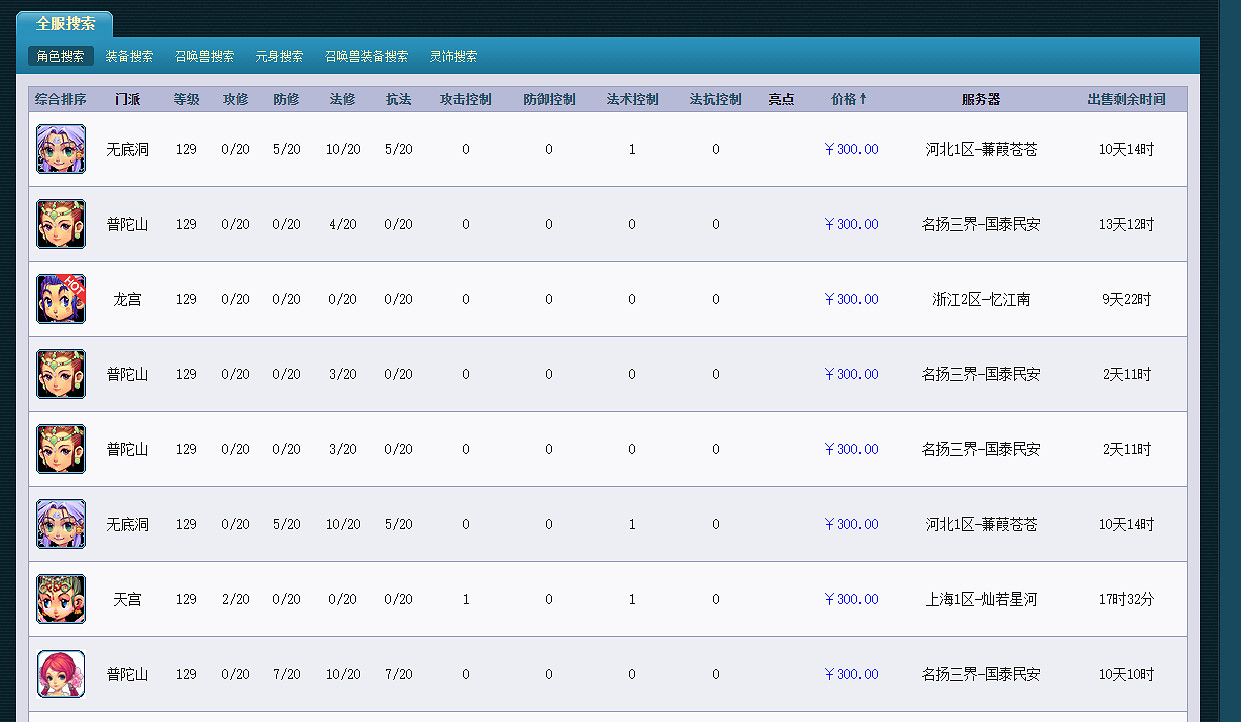
Task: Click the 无底洞 character avatar in first row
Action: 61,149
